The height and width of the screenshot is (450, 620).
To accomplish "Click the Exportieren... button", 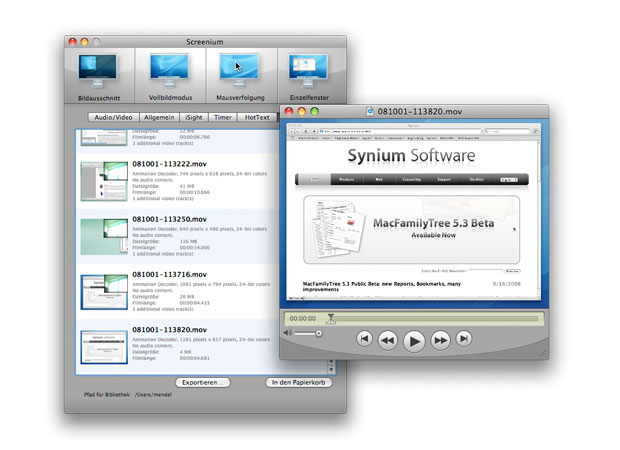I will tap(202, 382).
